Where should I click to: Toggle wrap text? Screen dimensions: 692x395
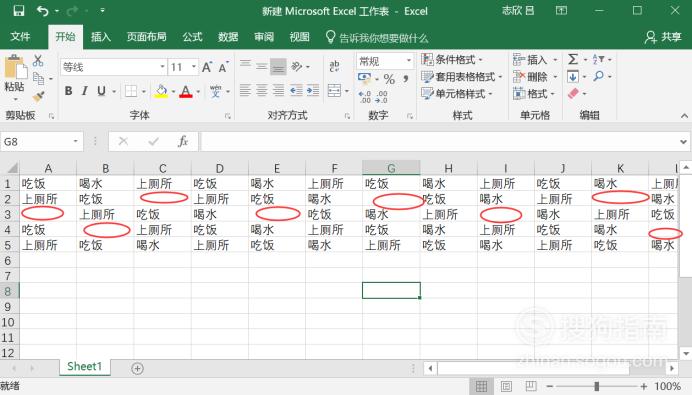334,66
